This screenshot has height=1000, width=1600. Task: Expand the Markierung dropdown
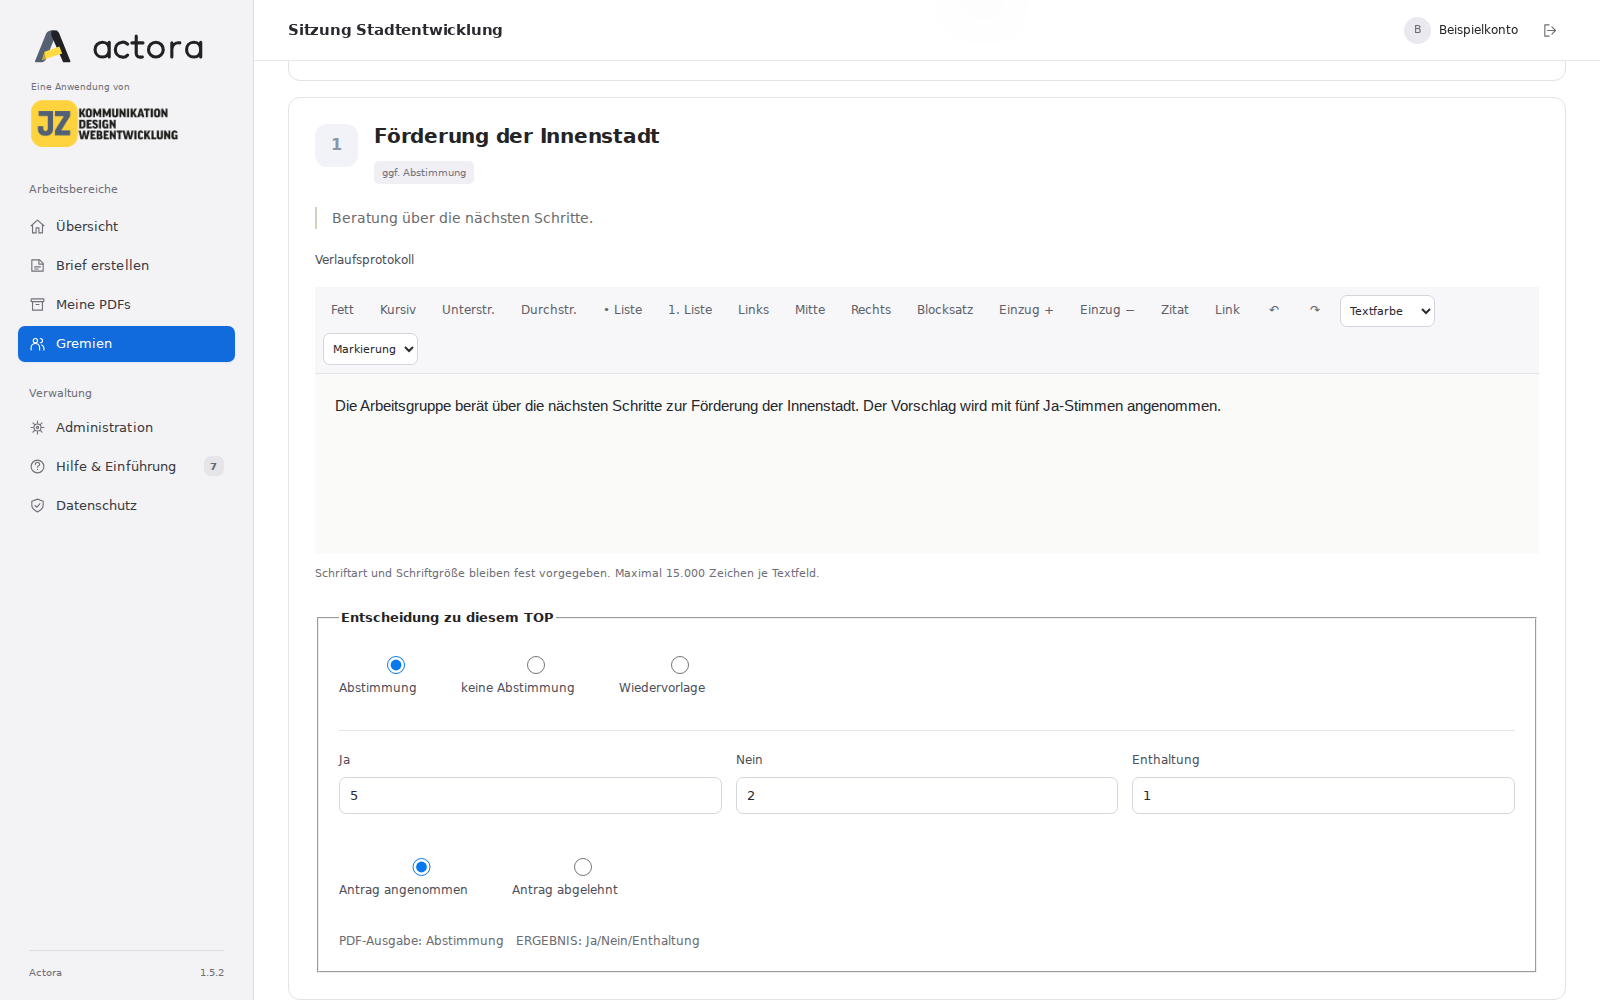click(370, 349)
